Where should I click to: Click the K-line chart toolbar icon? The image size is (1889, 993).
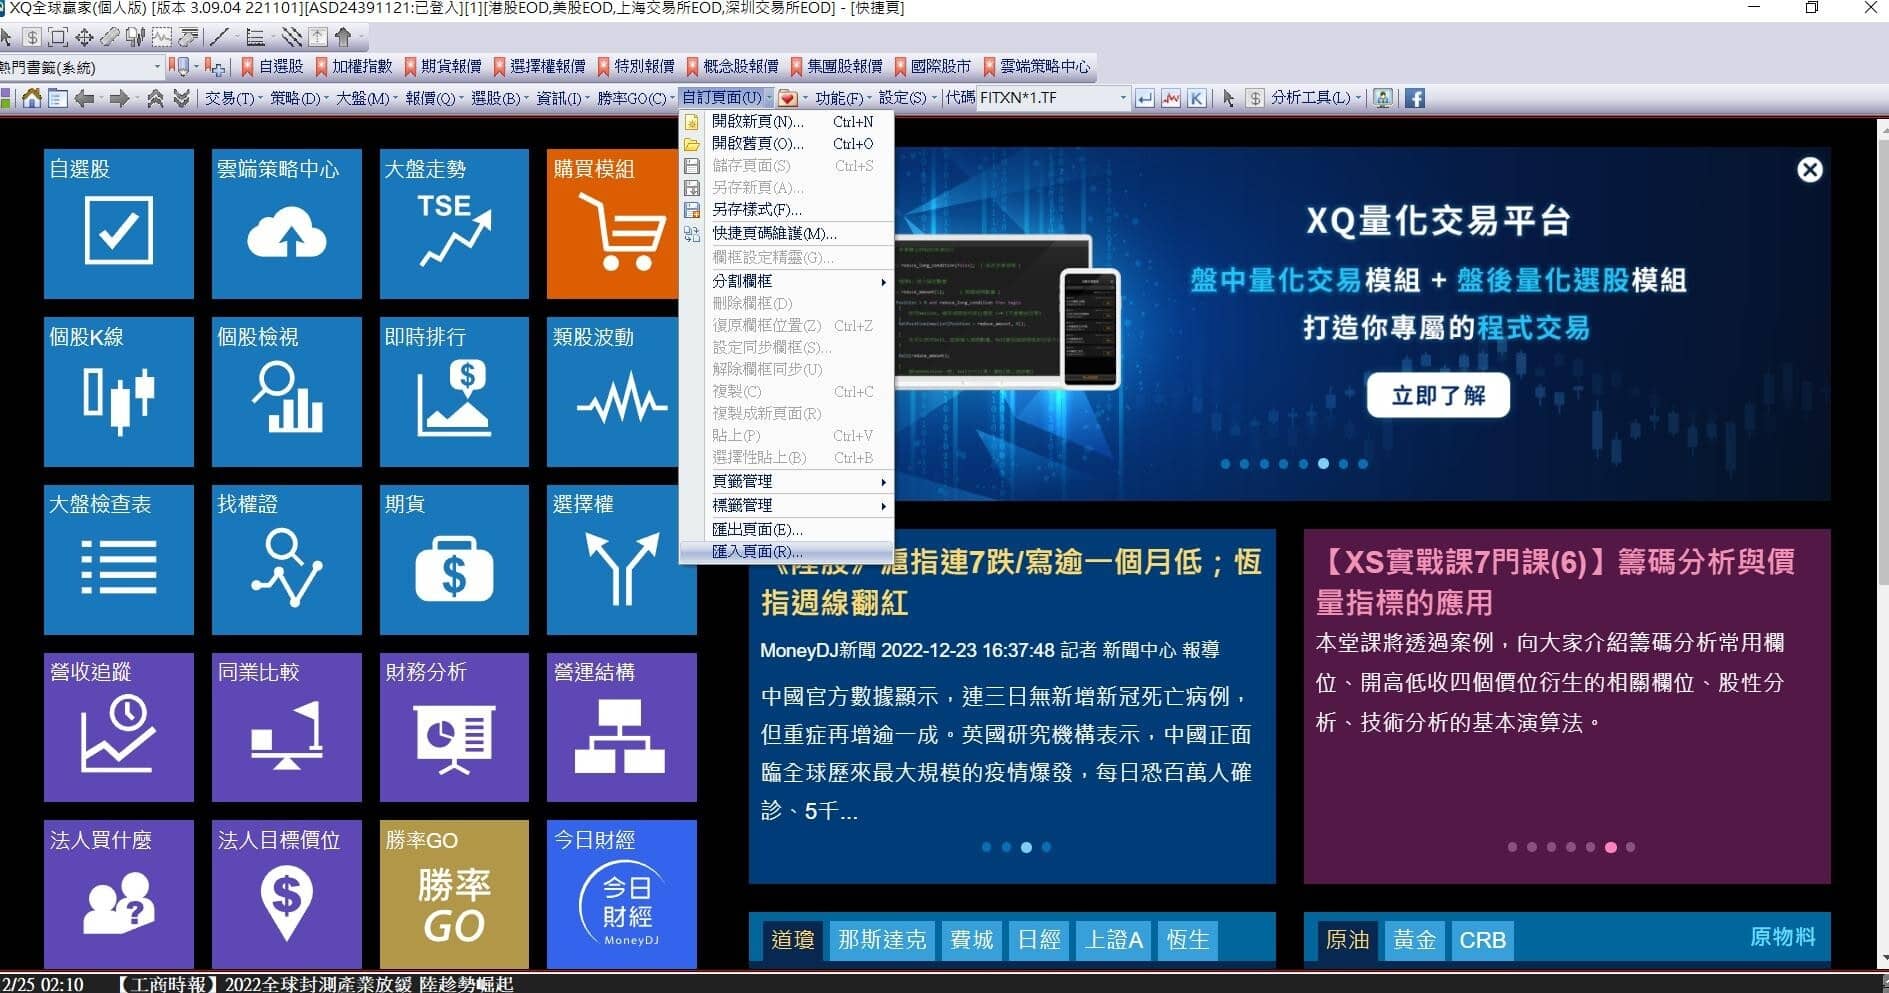[x=1196, y=98]
